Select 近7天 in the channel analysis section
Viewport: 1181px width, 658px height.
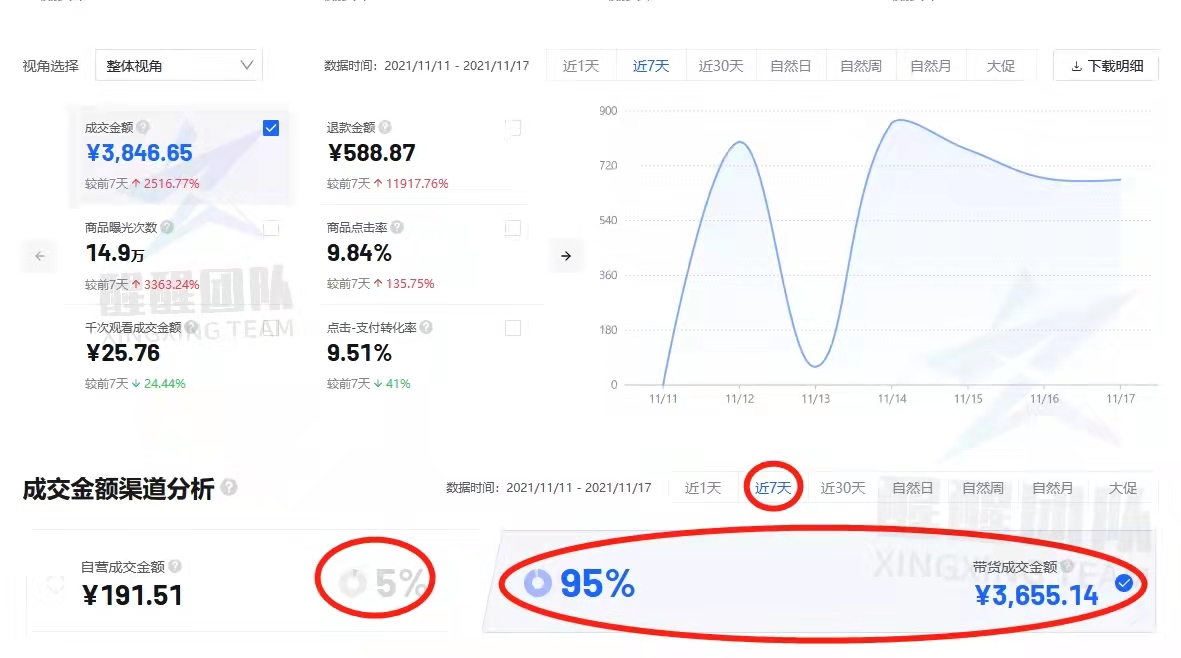(x=774, y=488)
